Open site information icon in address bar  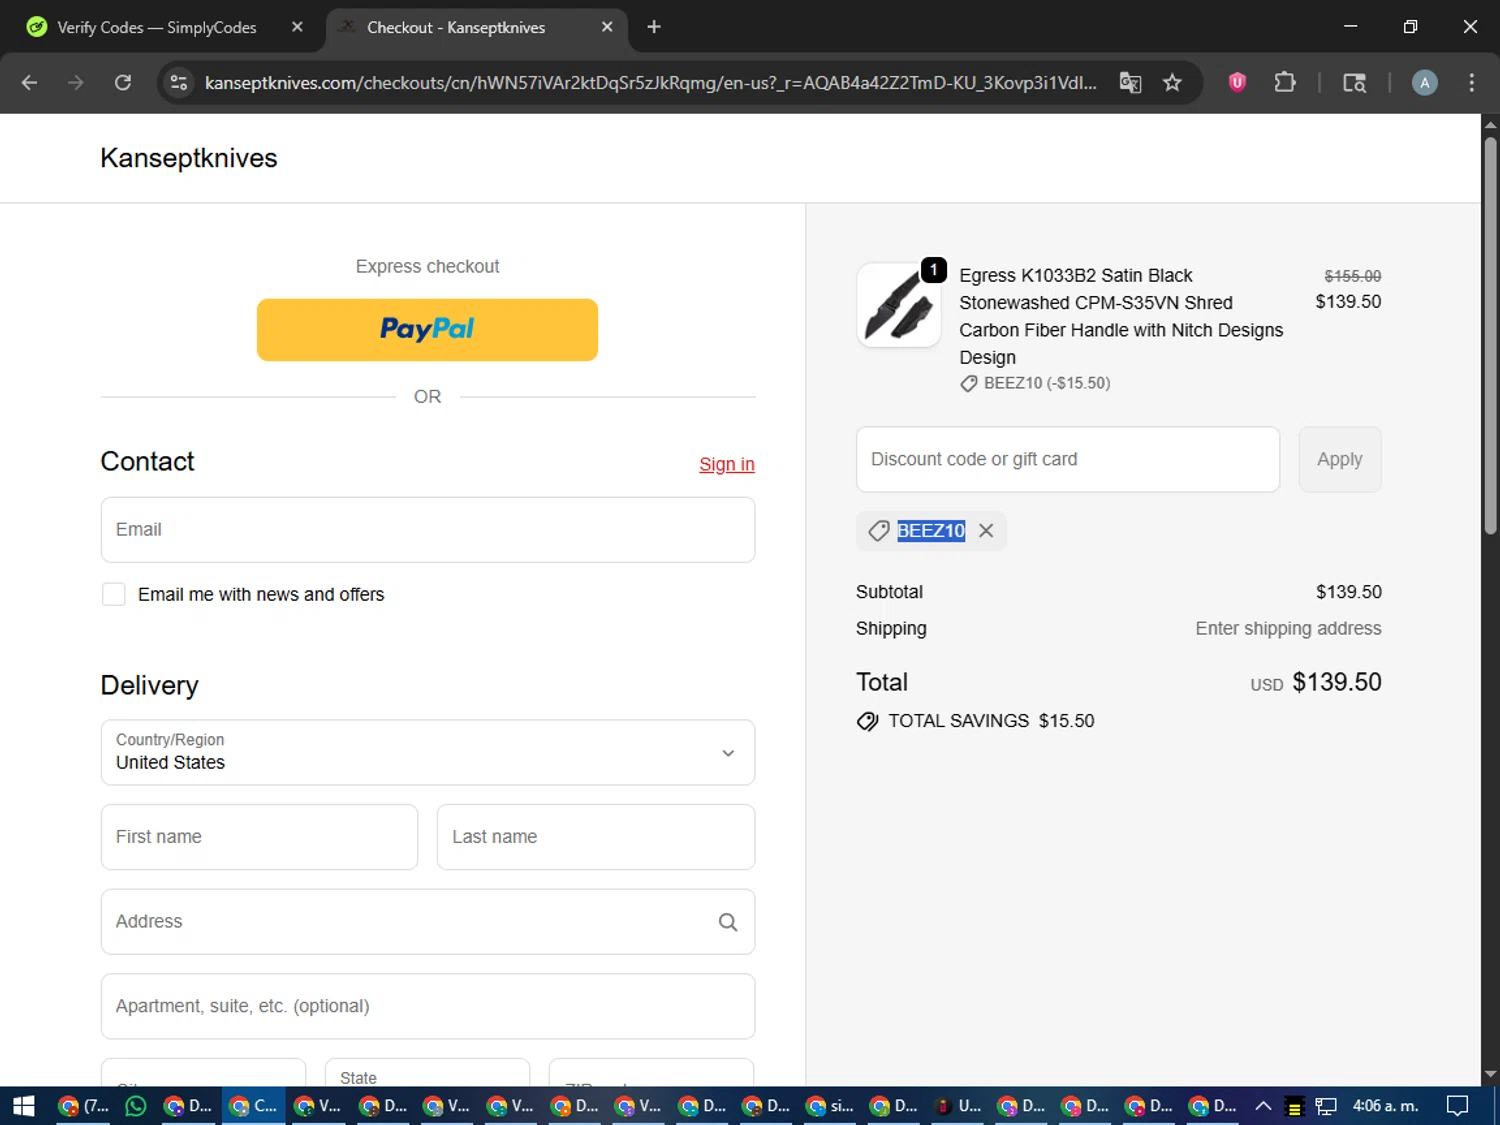[x=179, y=82]
